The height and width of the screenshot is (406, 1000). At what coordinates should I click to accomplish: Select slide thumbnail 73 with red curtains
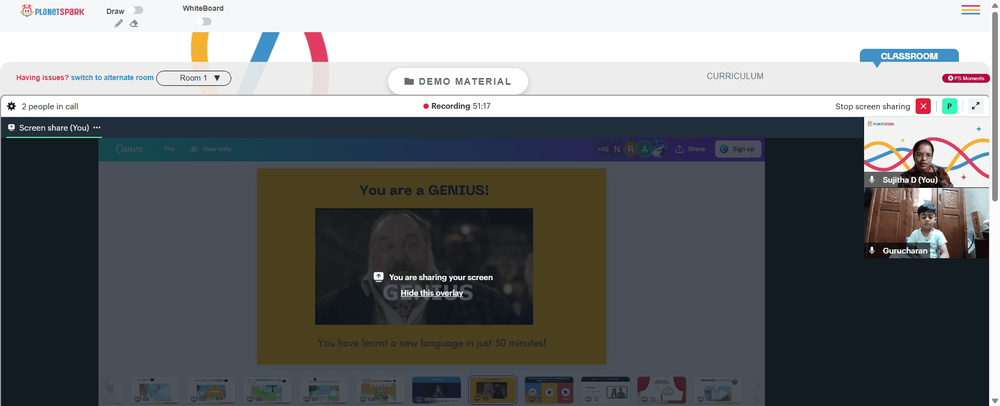click(x=662, y=390)
